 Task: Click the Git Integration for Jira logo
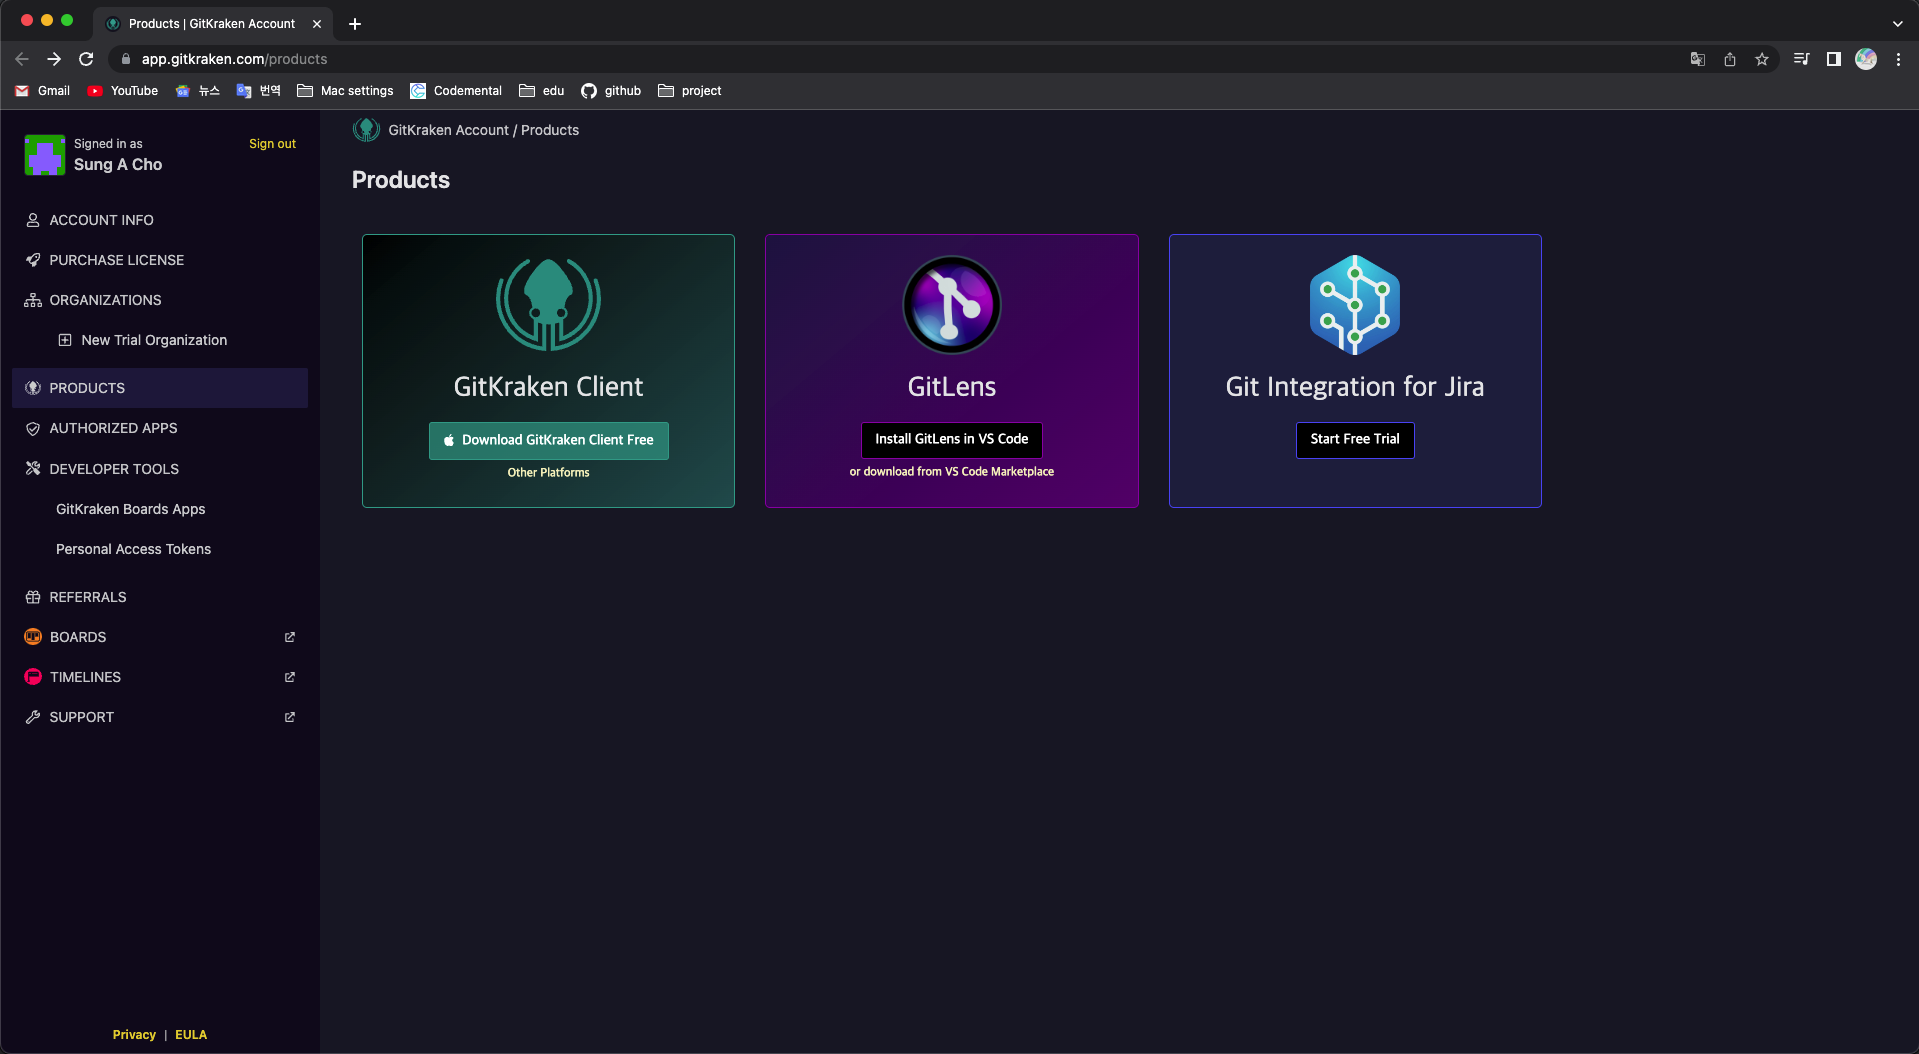click(1354, 305)
